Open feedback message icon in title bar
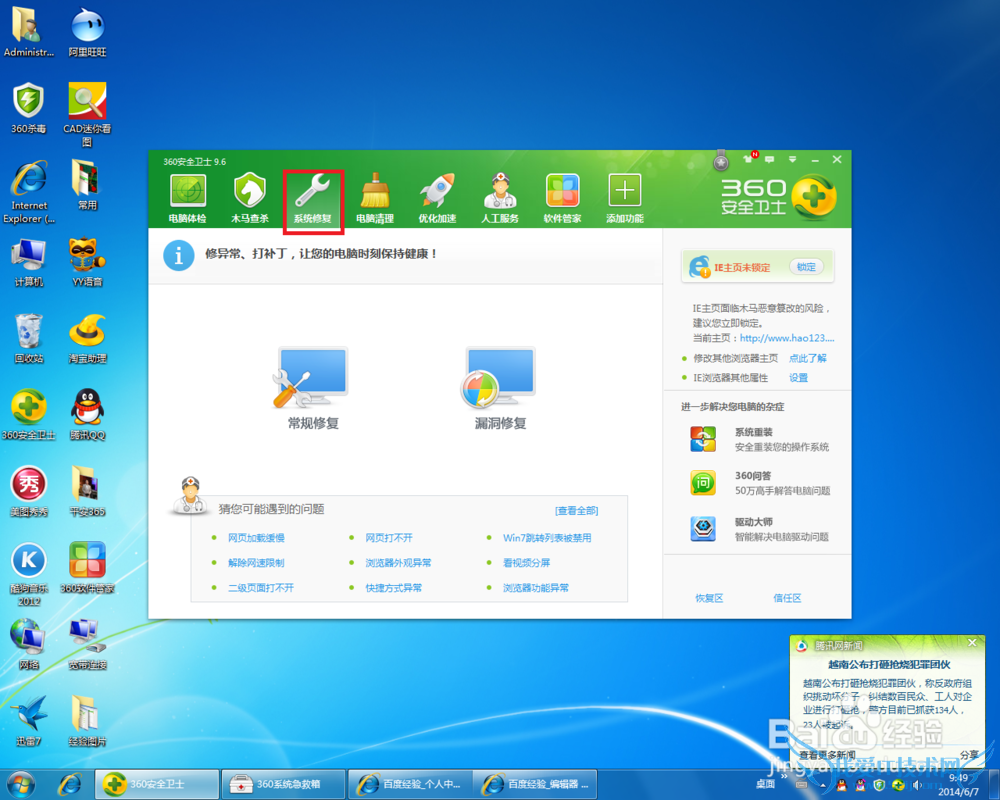 click(x=770, y=159)
